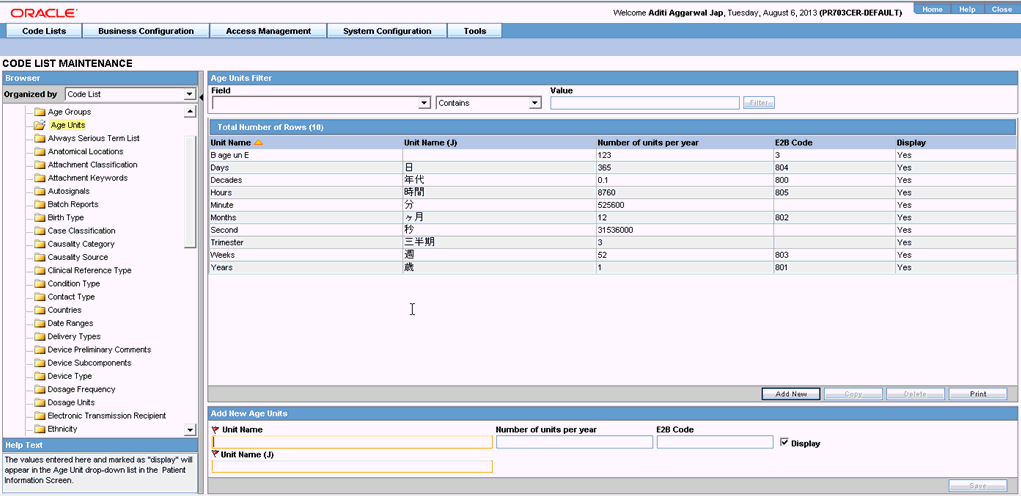Click the Countries folder icon
1021x496 pixels.
coord(39,310)
